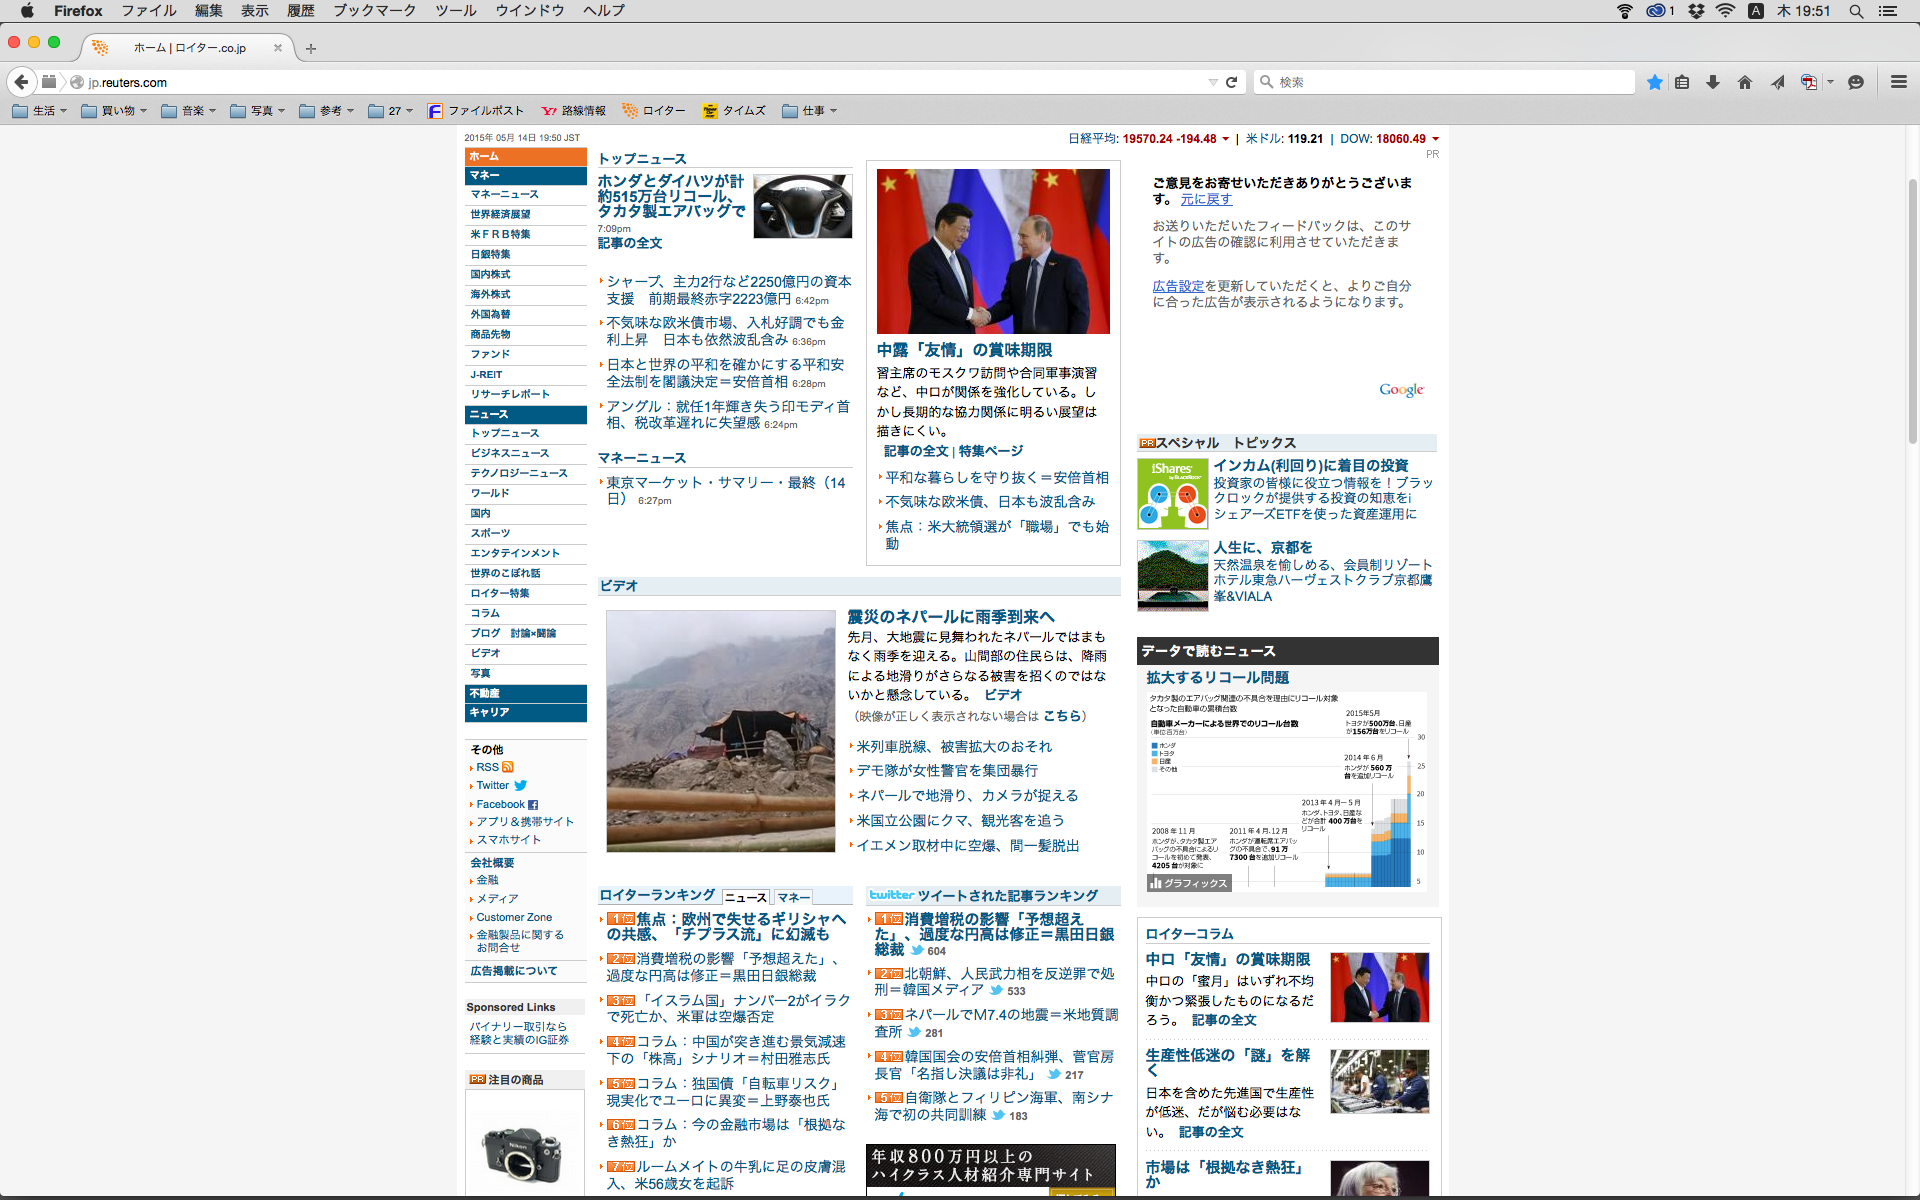Expand the 音楽 bookmarks folder
Viewport: 1920px width, 1200px height.
[x=189, y=111]
